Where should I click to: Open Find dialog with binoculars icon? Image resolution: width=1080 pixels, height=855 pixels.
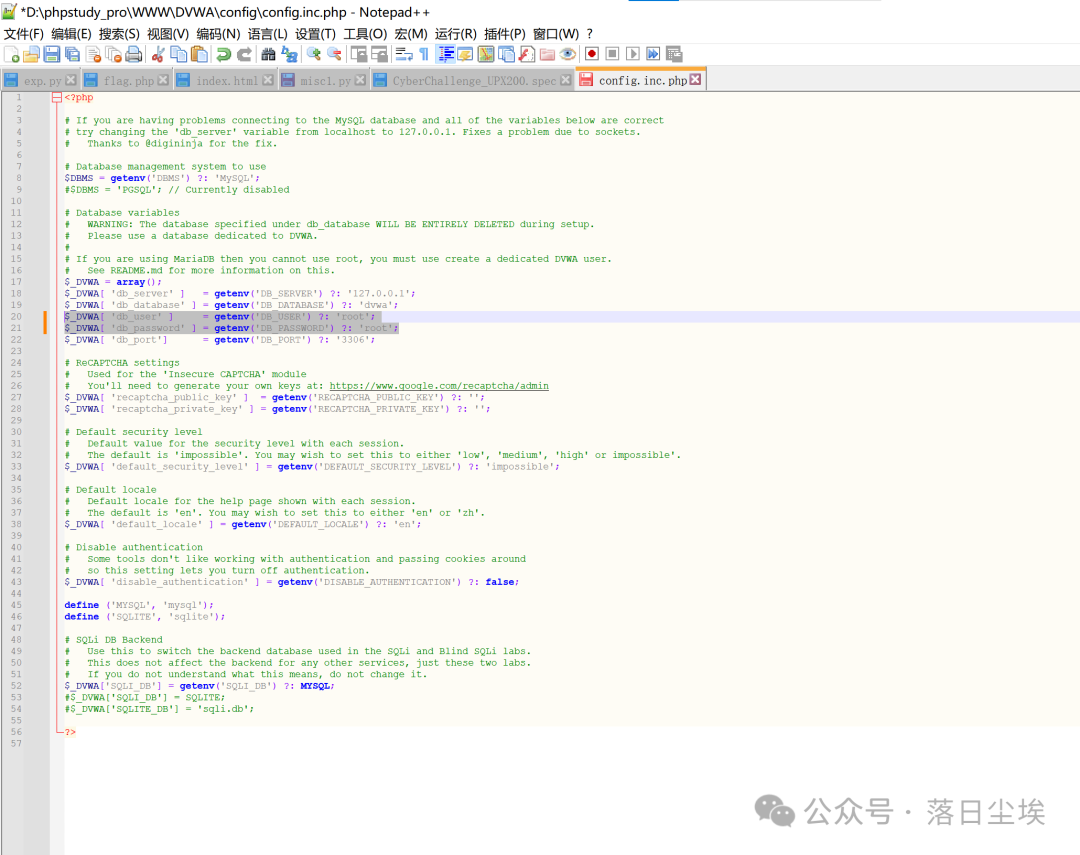coord(269,54)
